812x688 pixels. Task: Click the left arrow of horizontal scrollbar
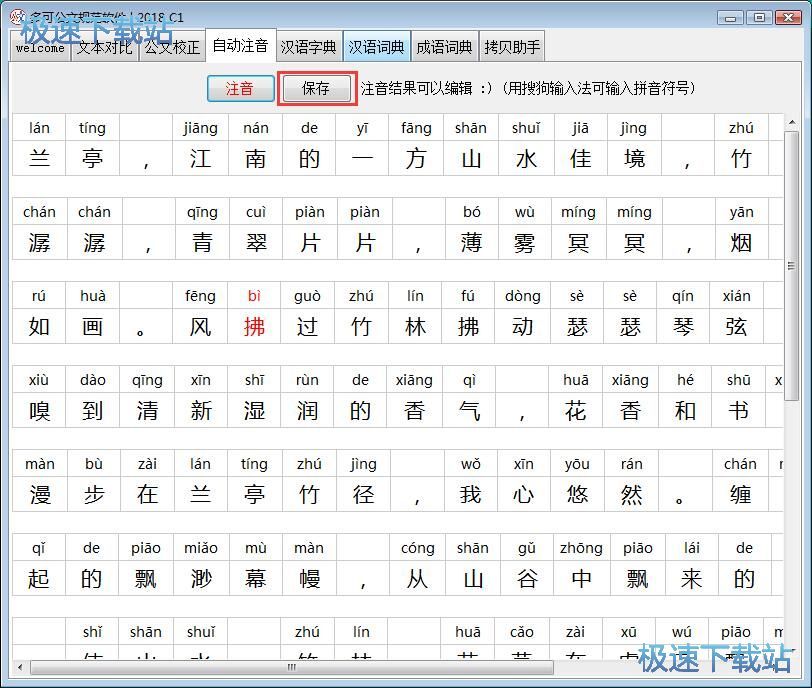(21, 667)
